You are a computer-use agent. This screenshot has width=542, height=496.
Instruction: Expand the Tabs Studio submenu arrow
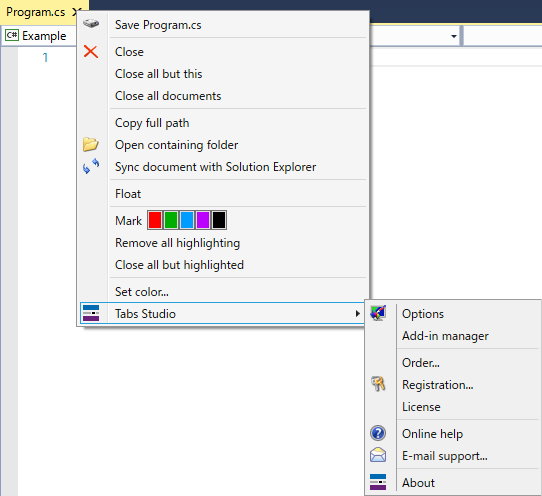(x=357, y=313)
